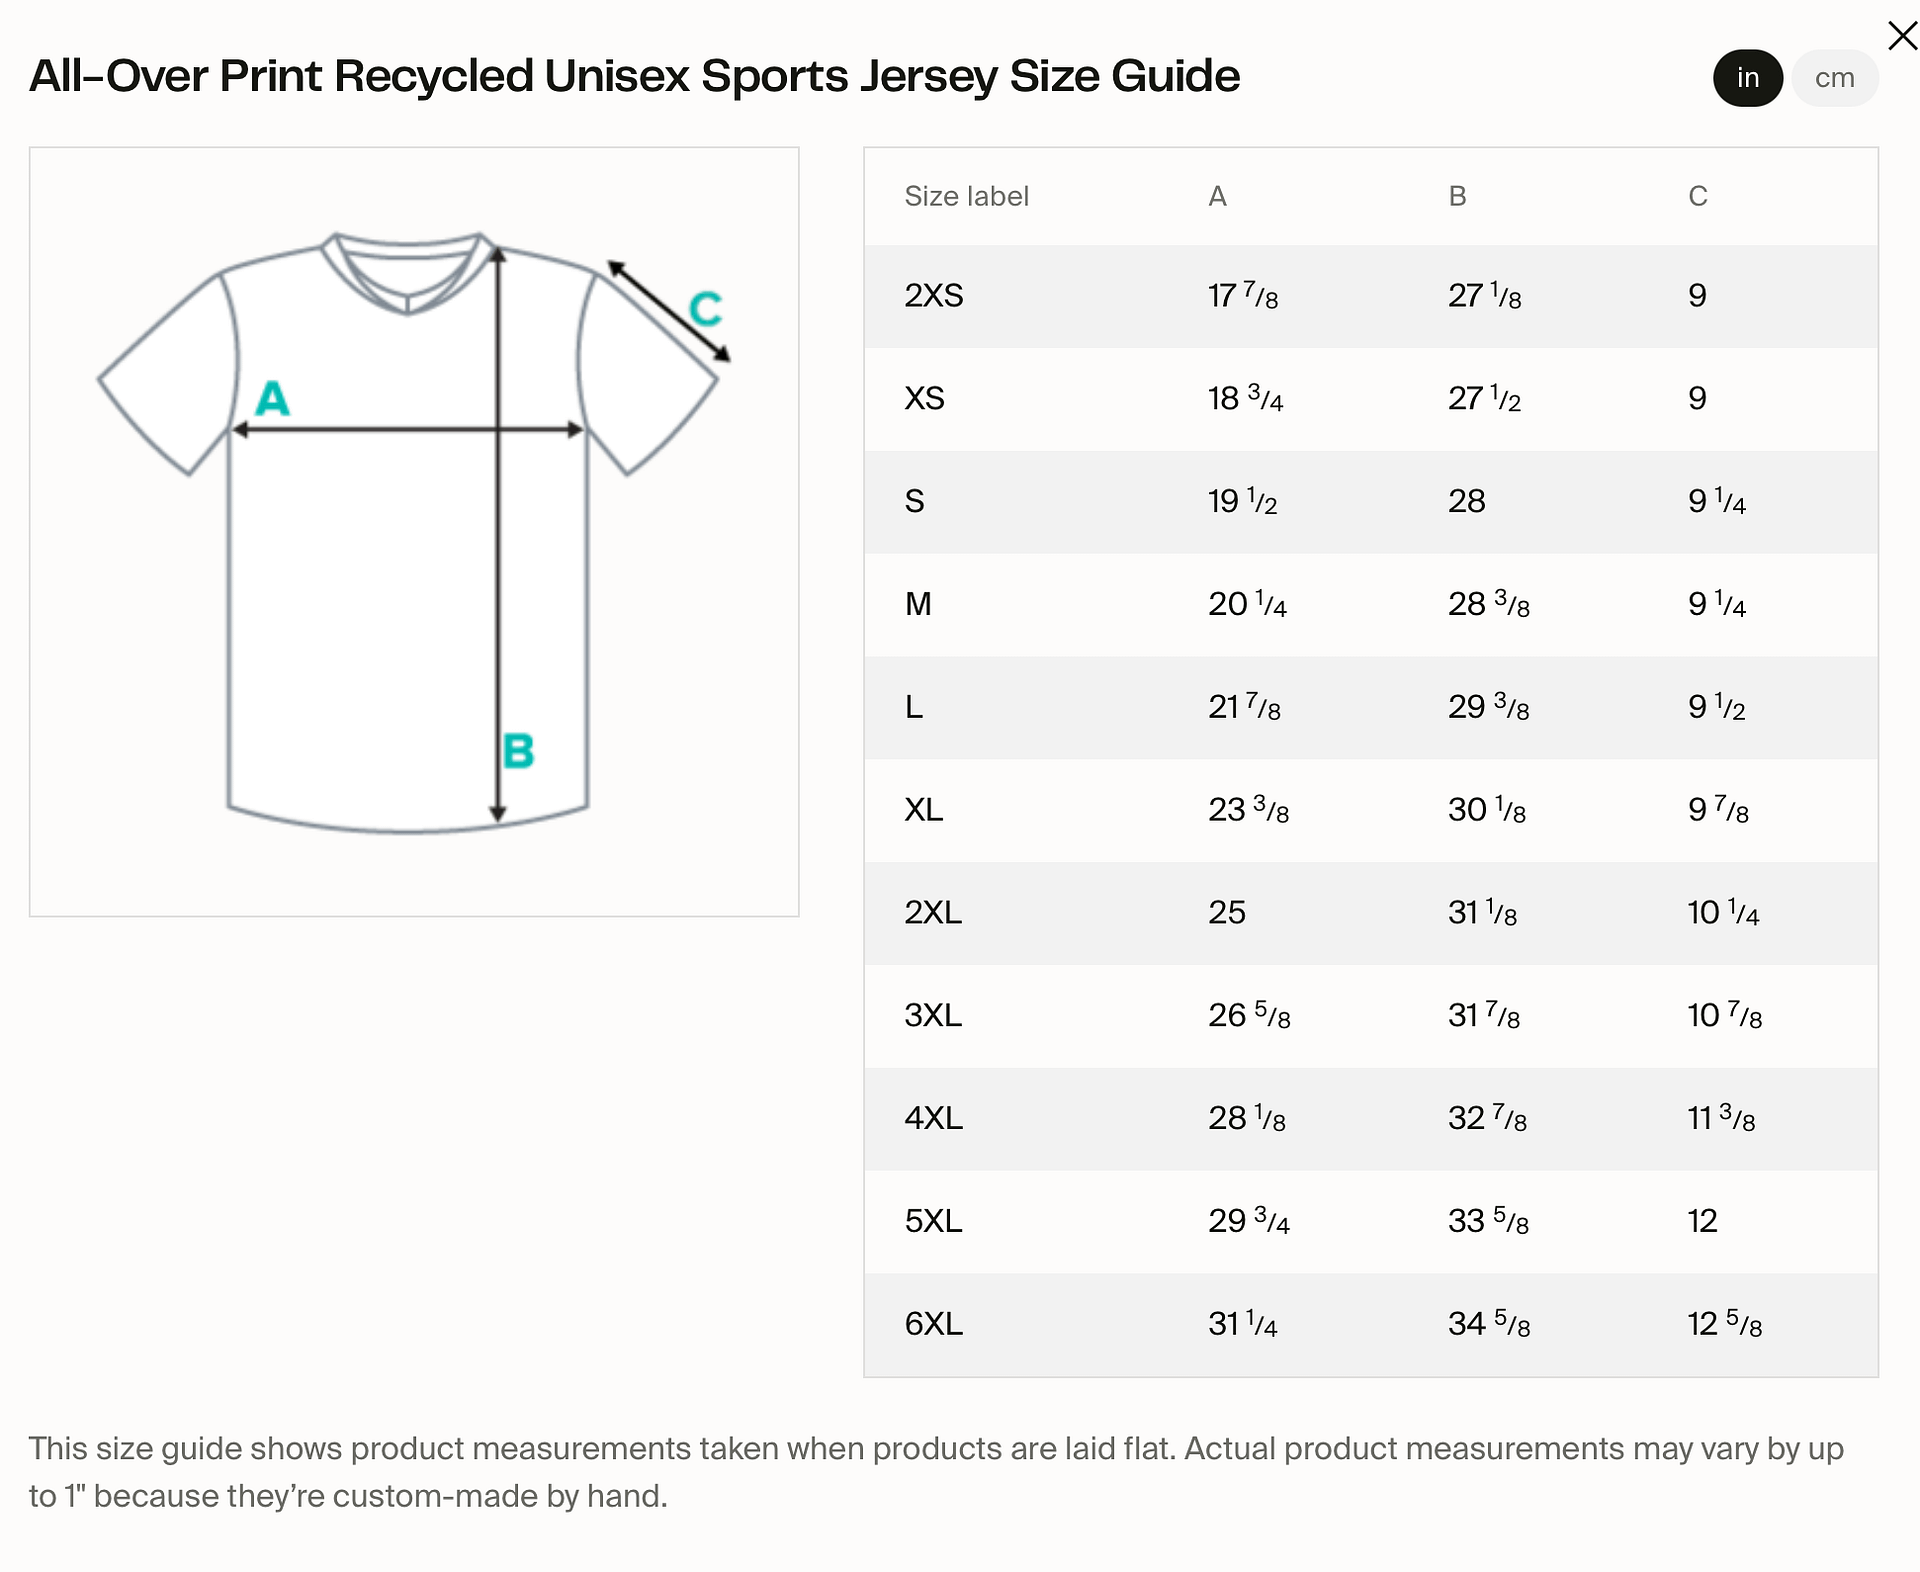The image size is (1920, 1572).
Task: Click column header A
Action: (x=1216, y=196)
